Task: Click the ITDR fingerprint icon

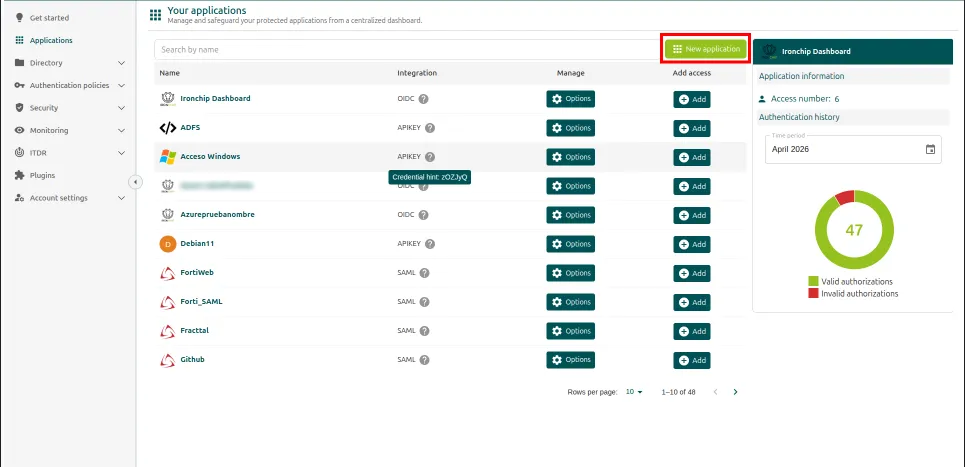Action: click(19, 153)
